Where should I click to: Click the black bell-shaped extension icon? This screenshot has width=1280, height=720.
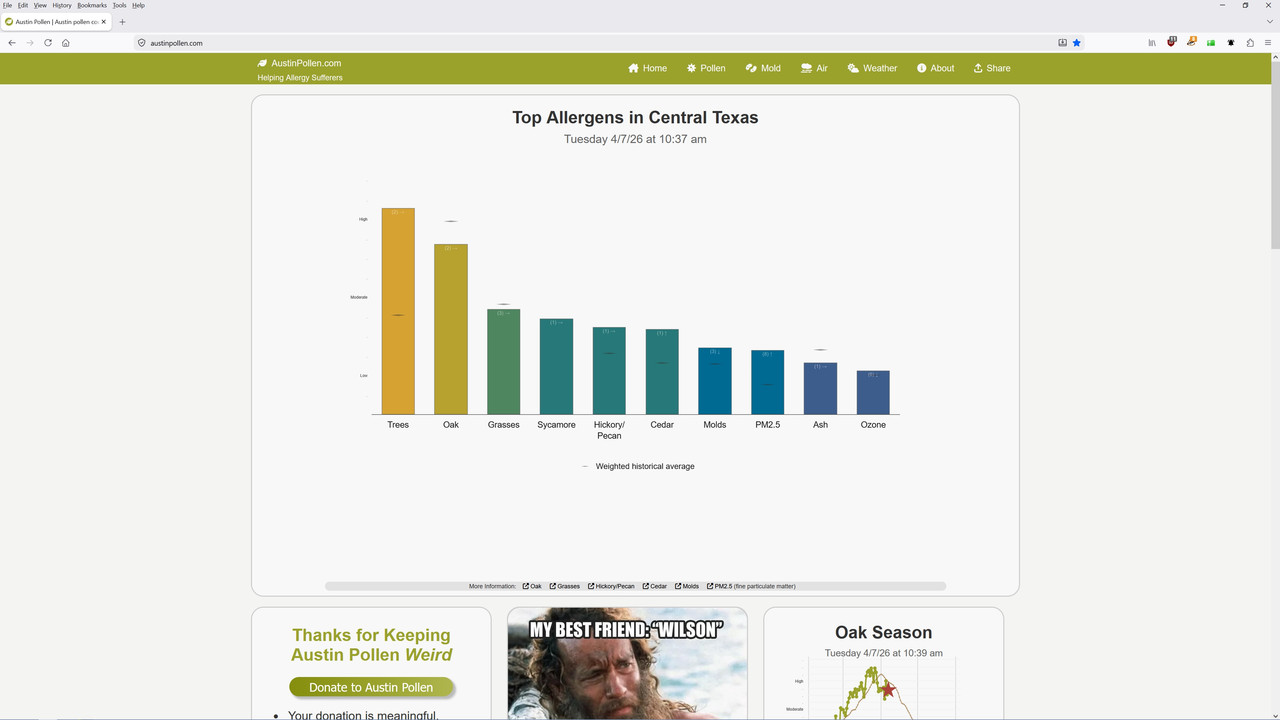point(1231,43)
